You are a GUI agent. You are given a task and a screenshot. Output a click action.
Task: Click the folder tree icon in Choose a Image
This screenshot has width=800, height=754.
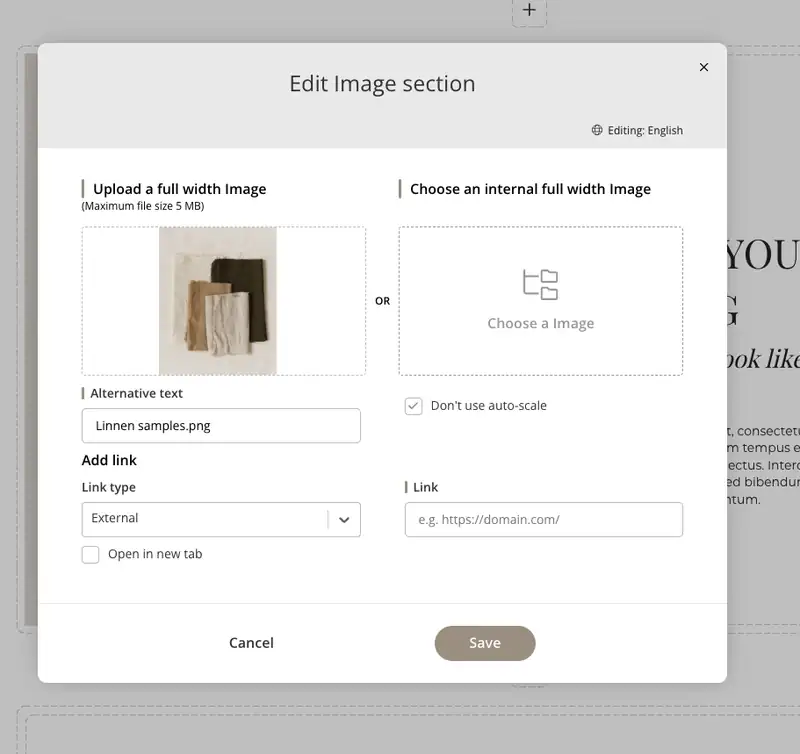540,285
